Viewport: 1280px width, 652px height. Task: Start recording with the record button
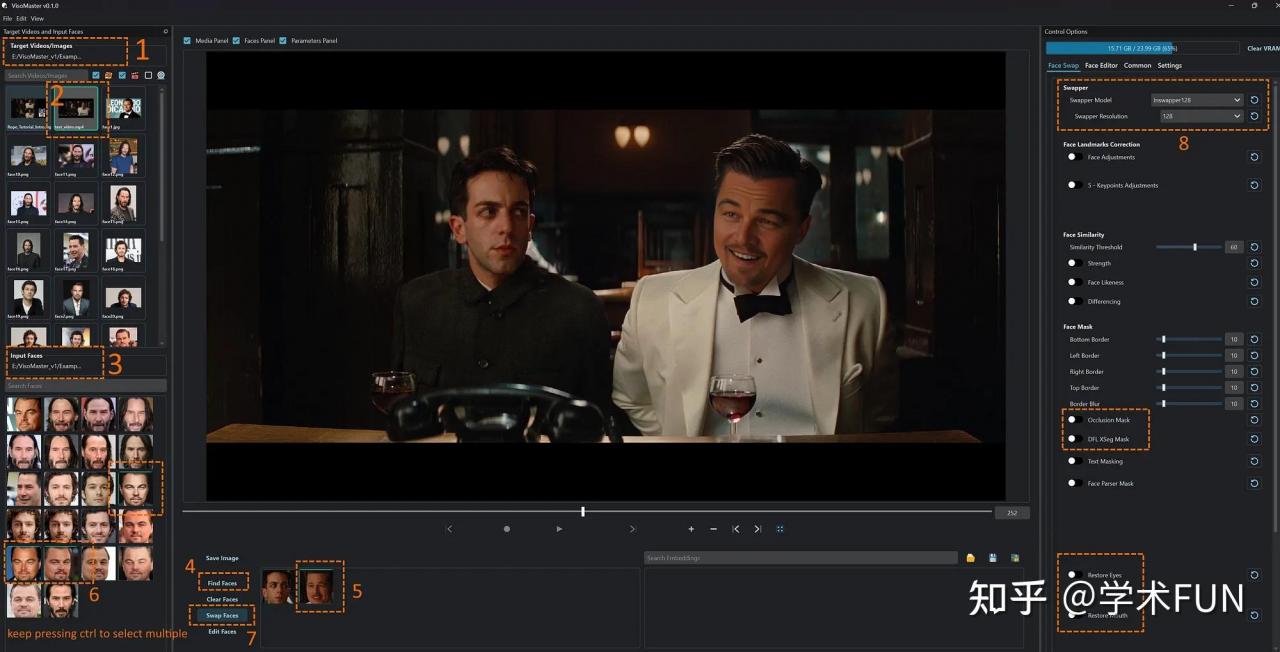[x=507, y=529]
